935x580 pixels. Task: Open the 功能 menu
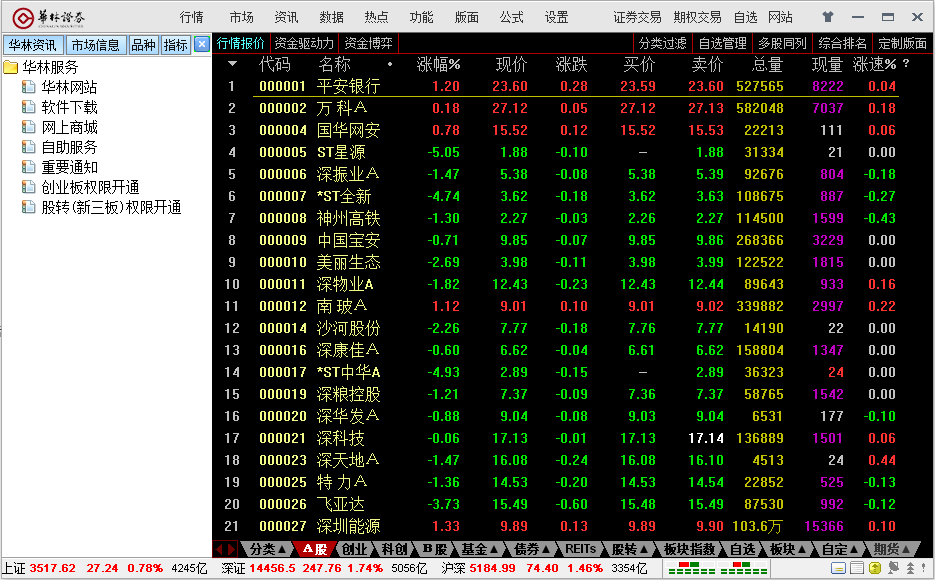tap(421, 17)
